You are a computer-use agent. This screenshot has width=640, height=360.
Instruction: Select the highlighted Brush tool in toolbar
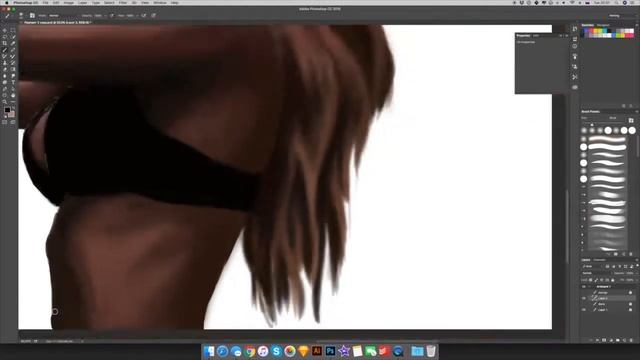(4, 50)
